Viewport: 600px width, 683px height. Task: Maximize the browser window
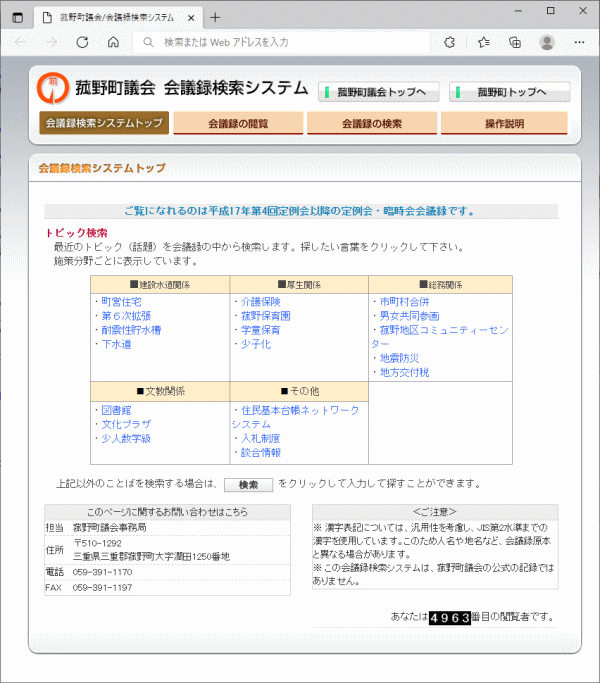551,11
